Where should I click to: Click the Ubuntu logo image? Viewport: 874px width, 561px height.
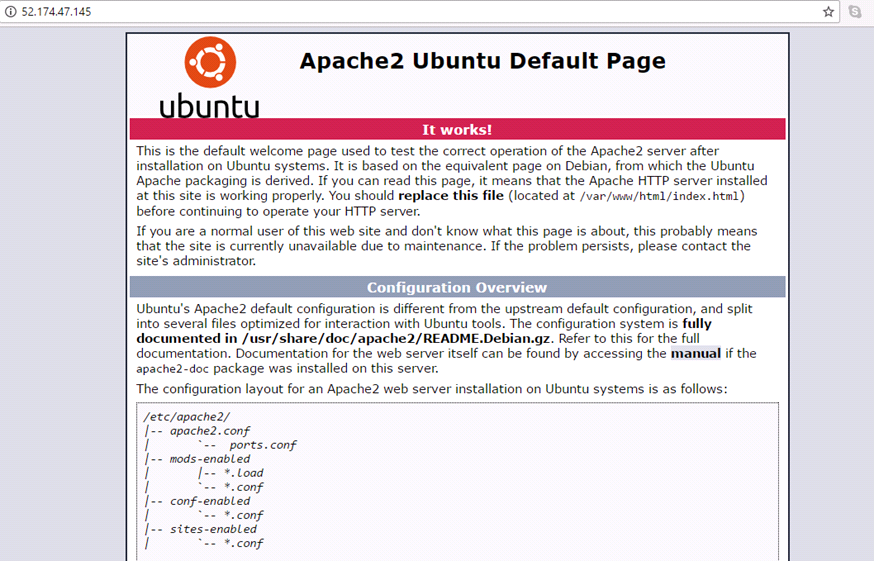210,78
